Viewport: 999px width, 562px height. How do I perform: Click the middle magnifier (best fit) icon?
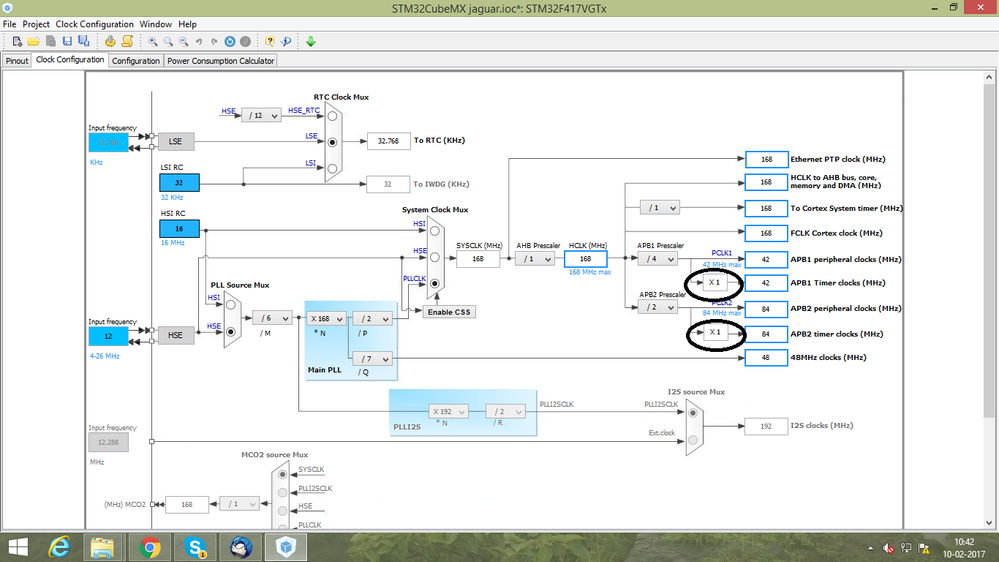pyautogui.click(x=168, y=41)
